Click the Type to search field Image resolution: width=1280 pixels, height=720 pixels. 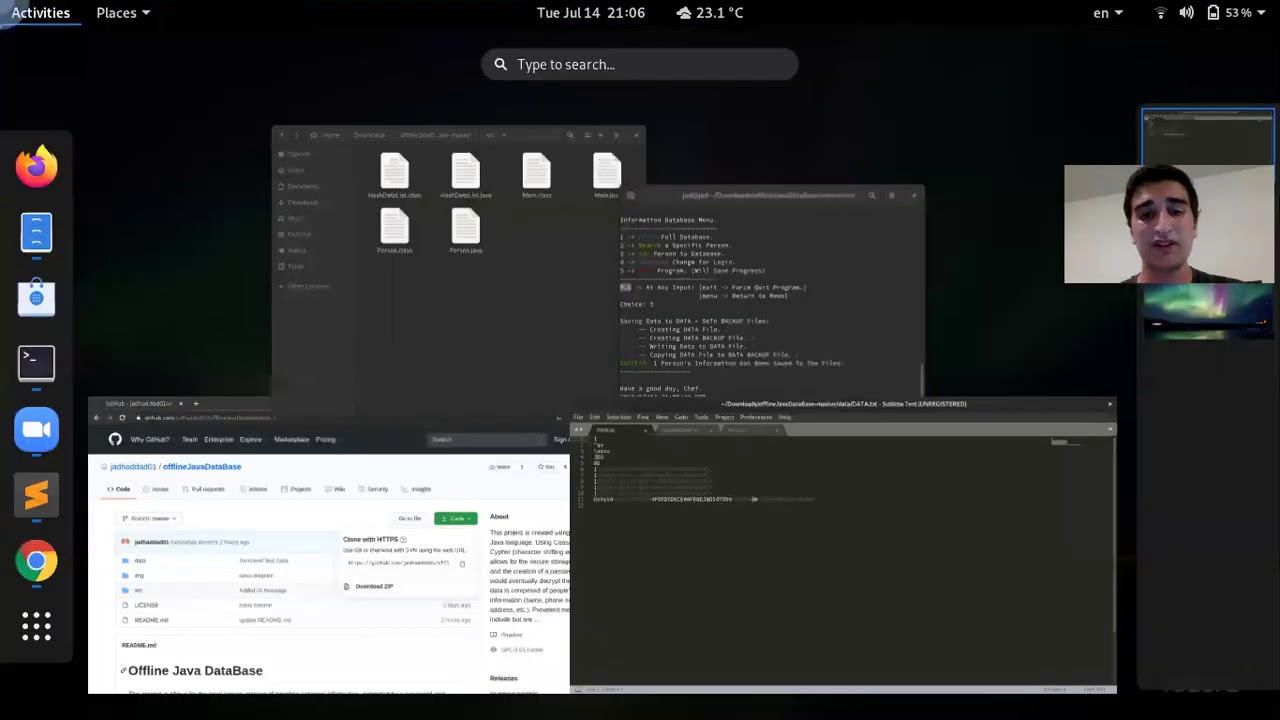640,64
